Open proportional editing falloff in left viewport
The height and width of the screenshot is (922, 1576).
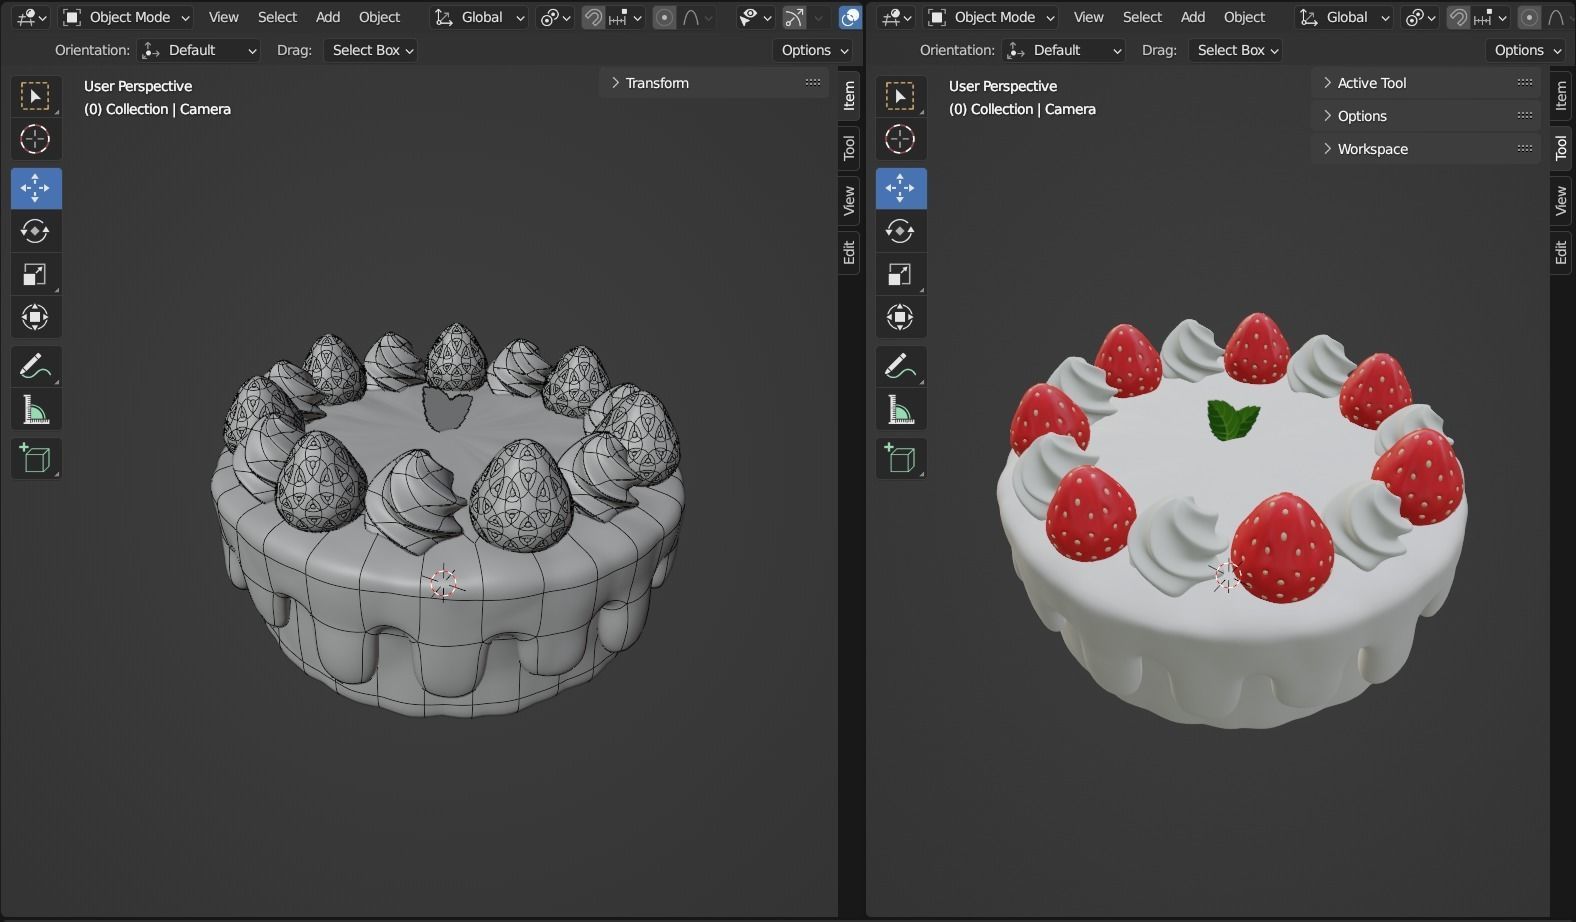coord(697,17)
